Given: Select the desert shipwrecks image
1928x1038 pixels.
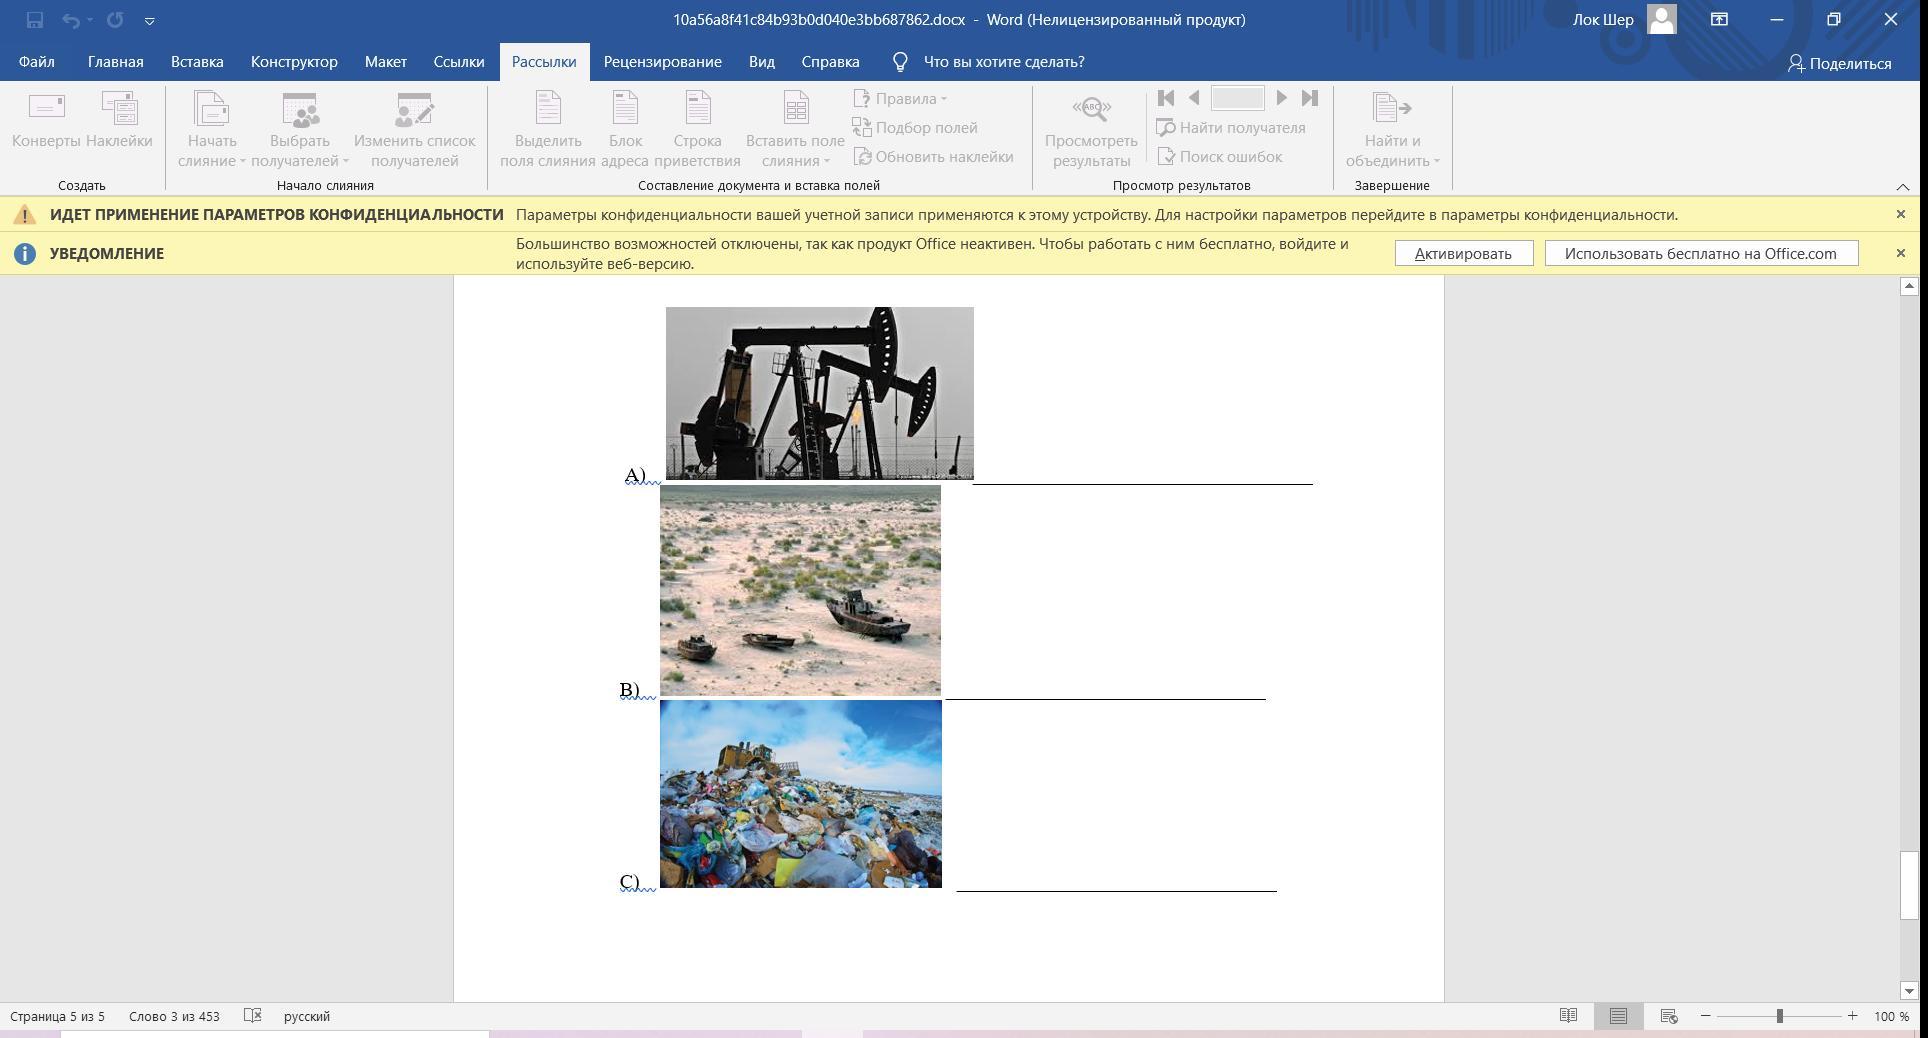Looking at the screenshot, I should (800, 590).
